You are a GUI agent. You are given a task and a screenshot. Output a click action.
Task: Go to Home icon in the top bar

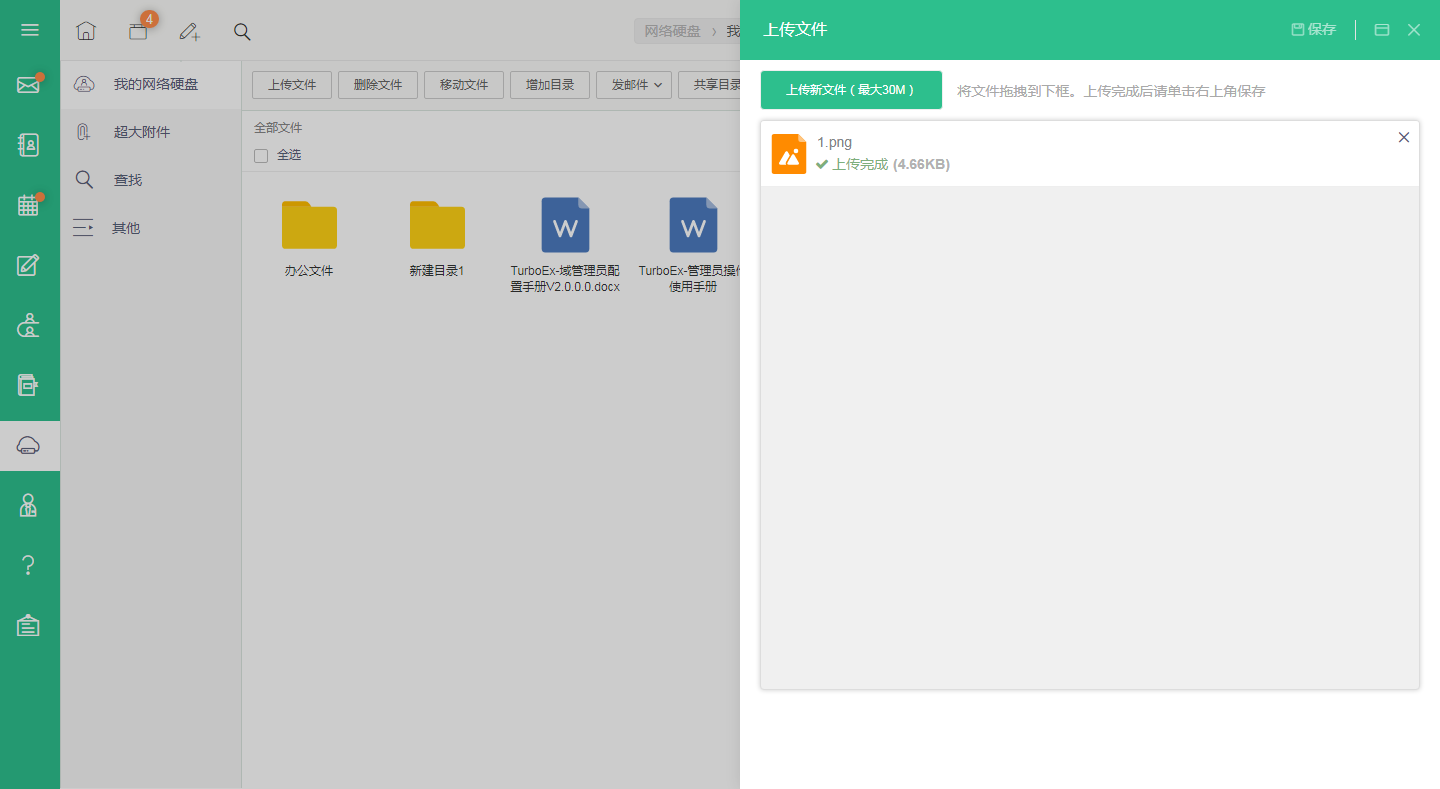point(86,31)
